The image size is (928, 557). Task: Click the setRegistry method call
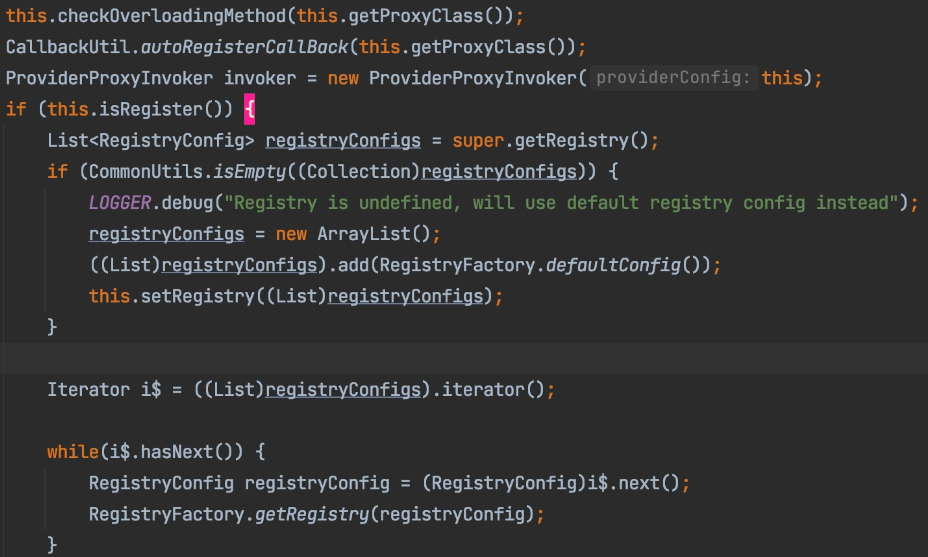198,296
